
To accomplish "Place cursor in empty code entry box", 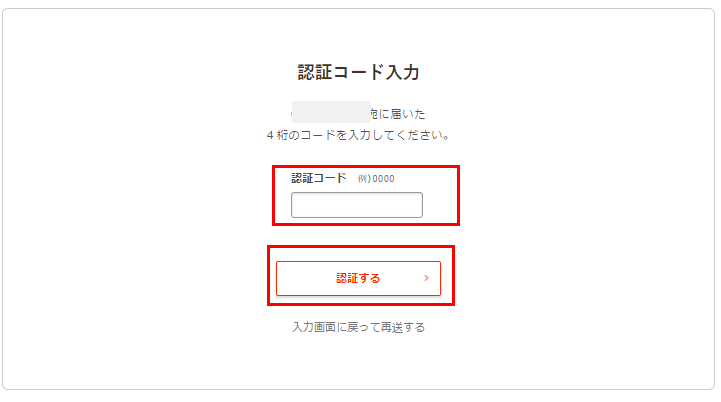I will coord(356,205).
